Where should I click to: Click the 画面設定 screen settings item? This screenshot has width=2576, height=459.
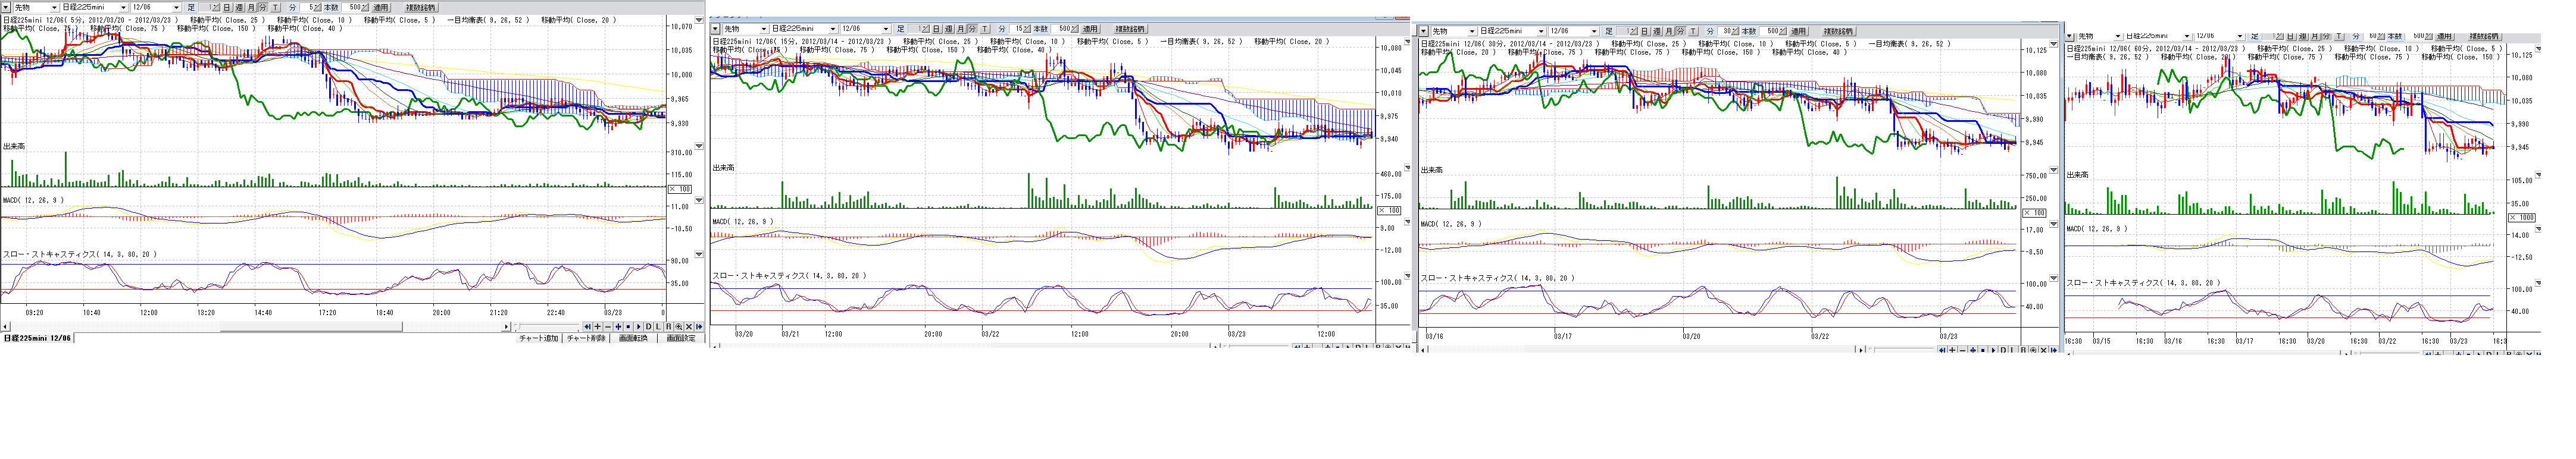coord(681,339)
